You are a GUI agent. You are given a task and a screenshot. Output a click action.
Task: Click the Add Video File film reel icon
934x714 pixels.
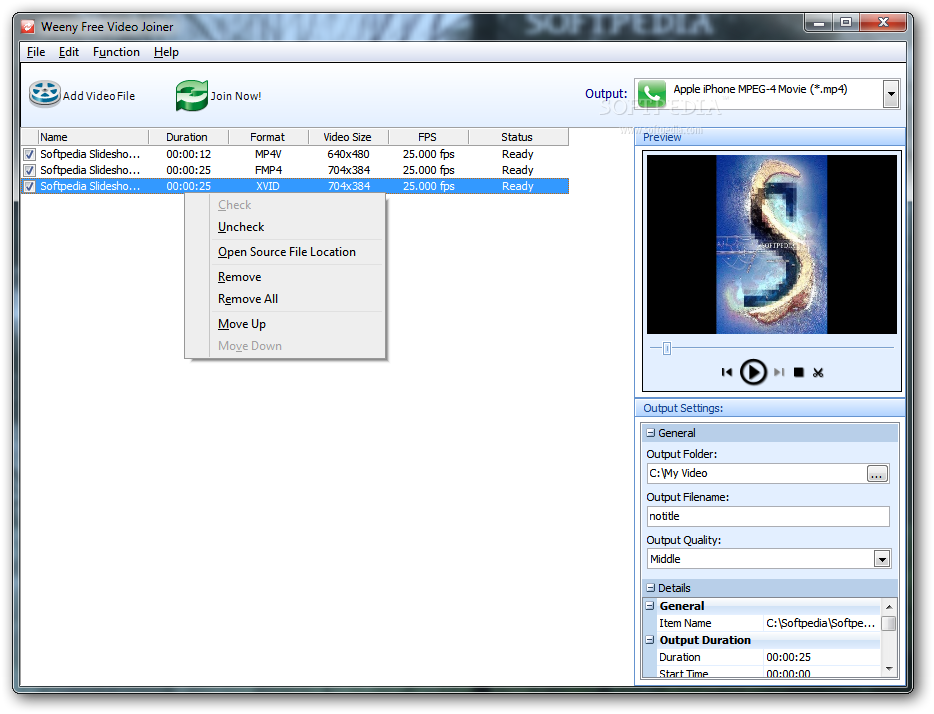pos(45,94)
